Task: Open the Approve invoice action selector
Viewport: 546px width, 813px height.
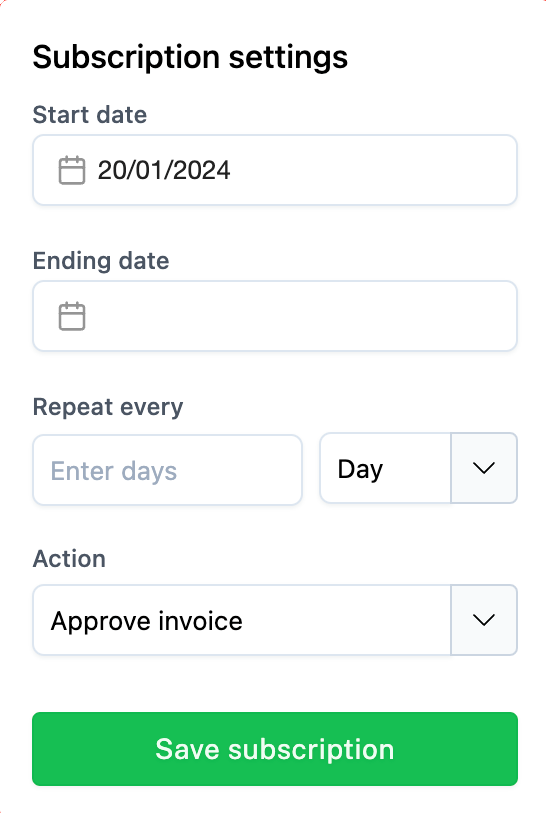Action: pos(275,620)
